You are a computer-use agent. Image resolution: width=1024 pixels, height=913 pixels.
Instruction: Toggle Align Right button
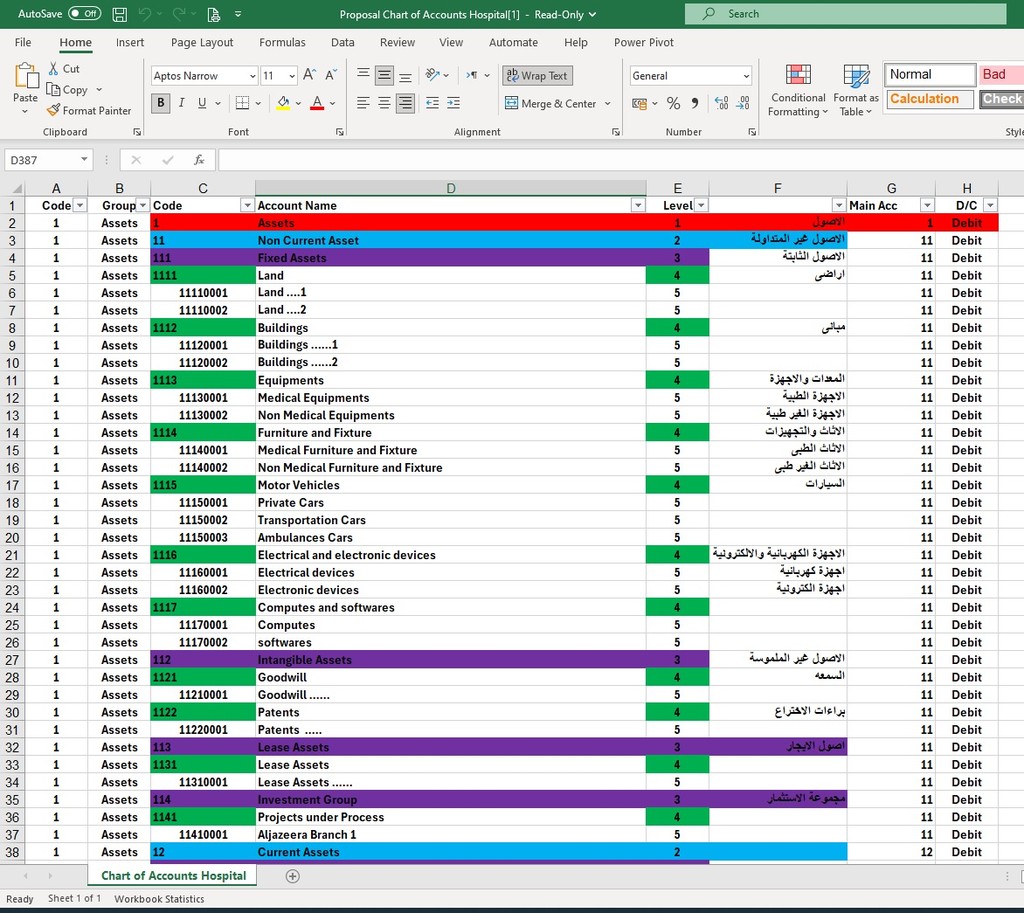(x=406, y=103)
